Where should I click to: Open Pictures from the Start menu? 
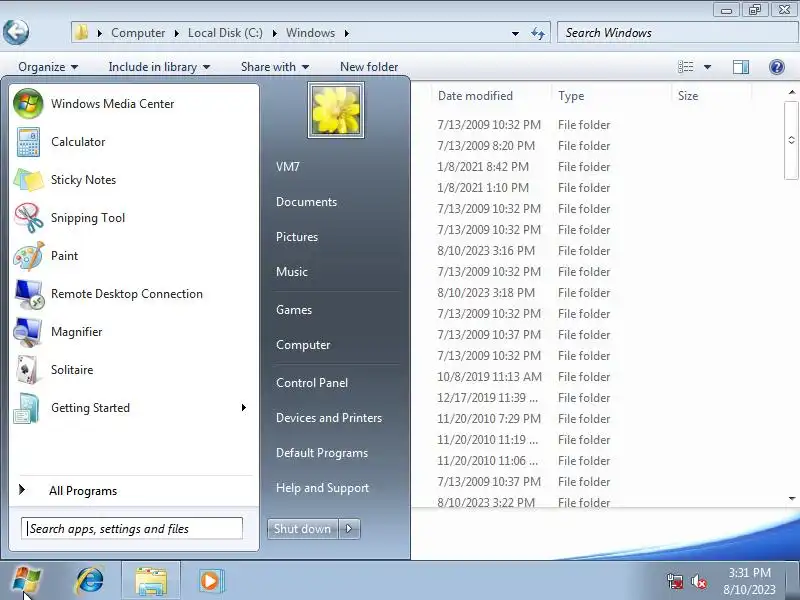296,237
